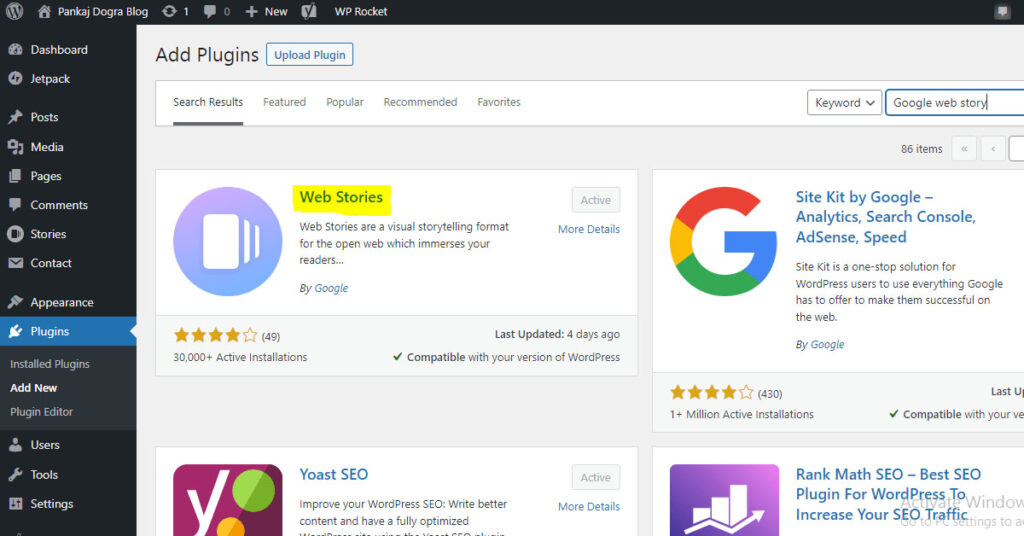Open Installed Plugins submenu
The width and height of the screenshot is (1024, 536).
pos(50,364)
